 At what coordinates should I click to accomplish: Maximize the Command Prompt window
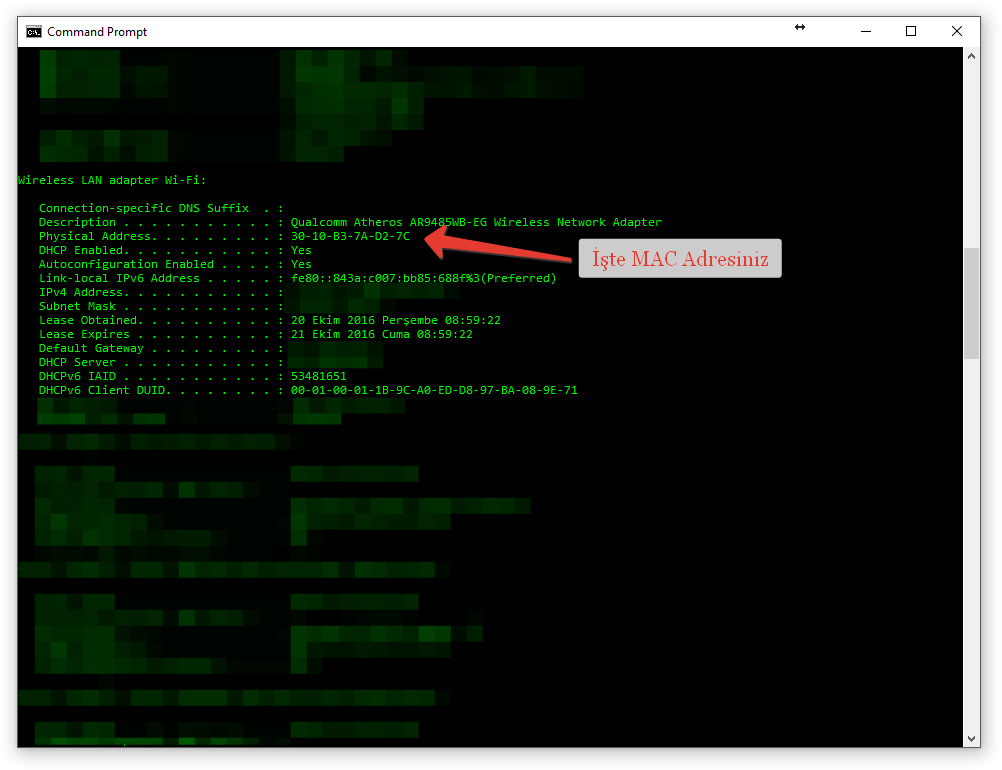tap(911, 32)
